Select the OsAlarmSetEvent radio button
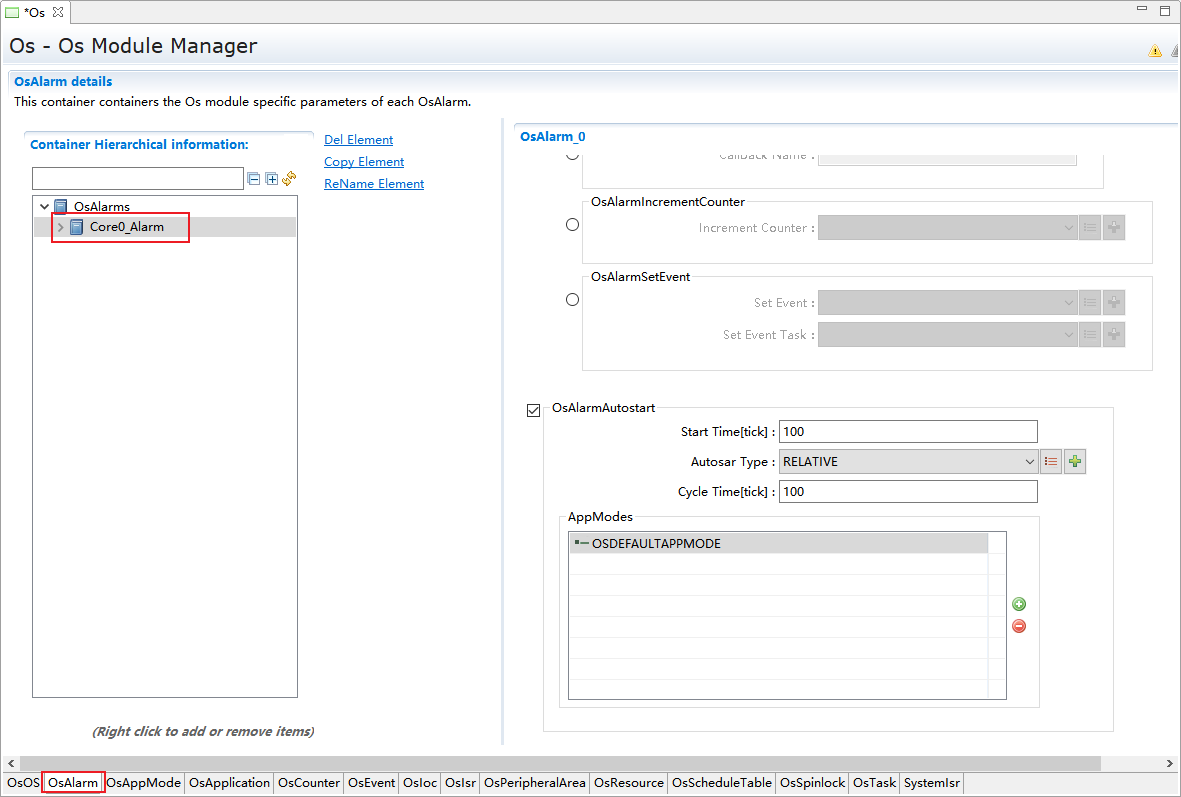1181x797 pixels. (x=573, y=299)
